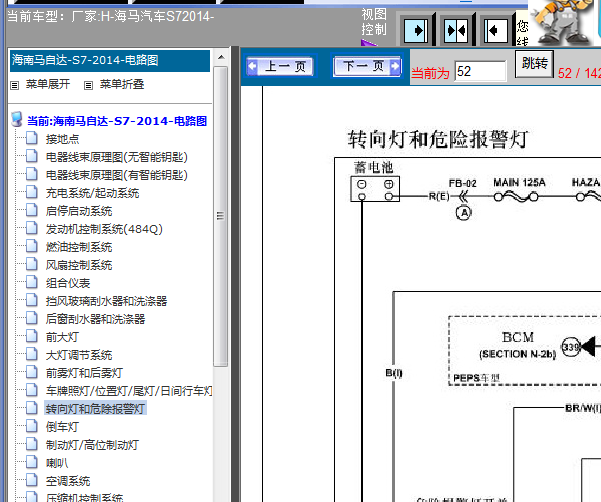Click page icon beside 倒车灯
This screenshot has width=601, height=502.
click(x=32, y=426)
